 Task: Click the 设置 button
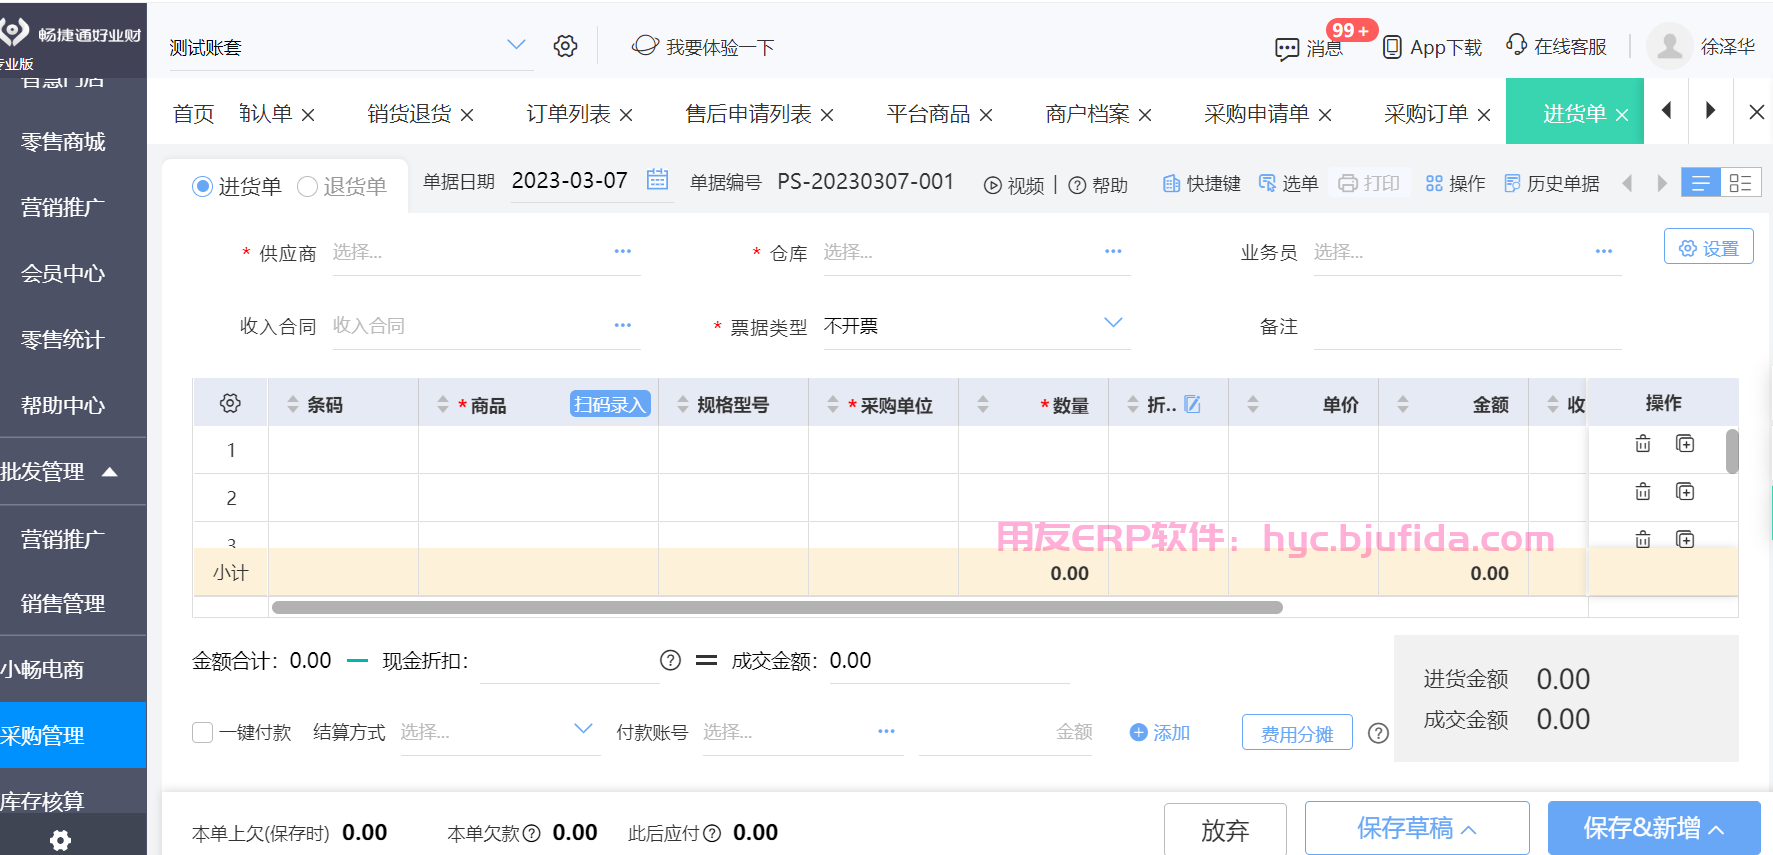click(x=1708, y=247)
